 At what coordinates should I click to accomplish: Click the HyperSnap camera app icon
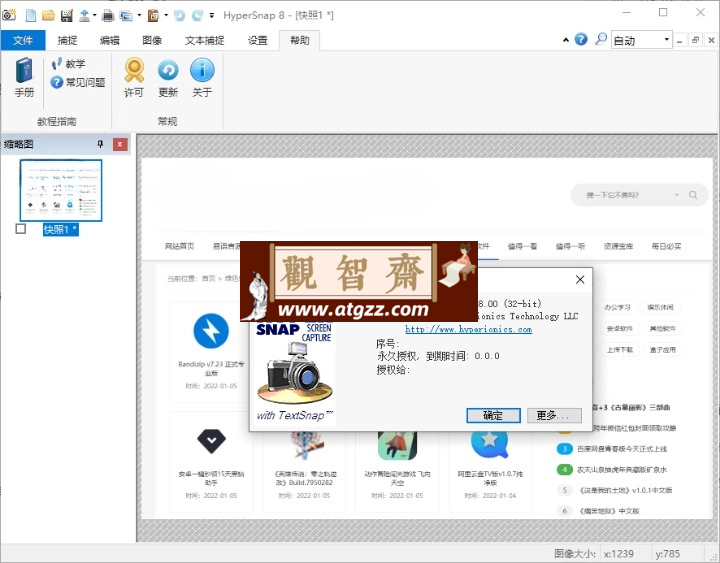pyautogui.click(x=9, y=15)
